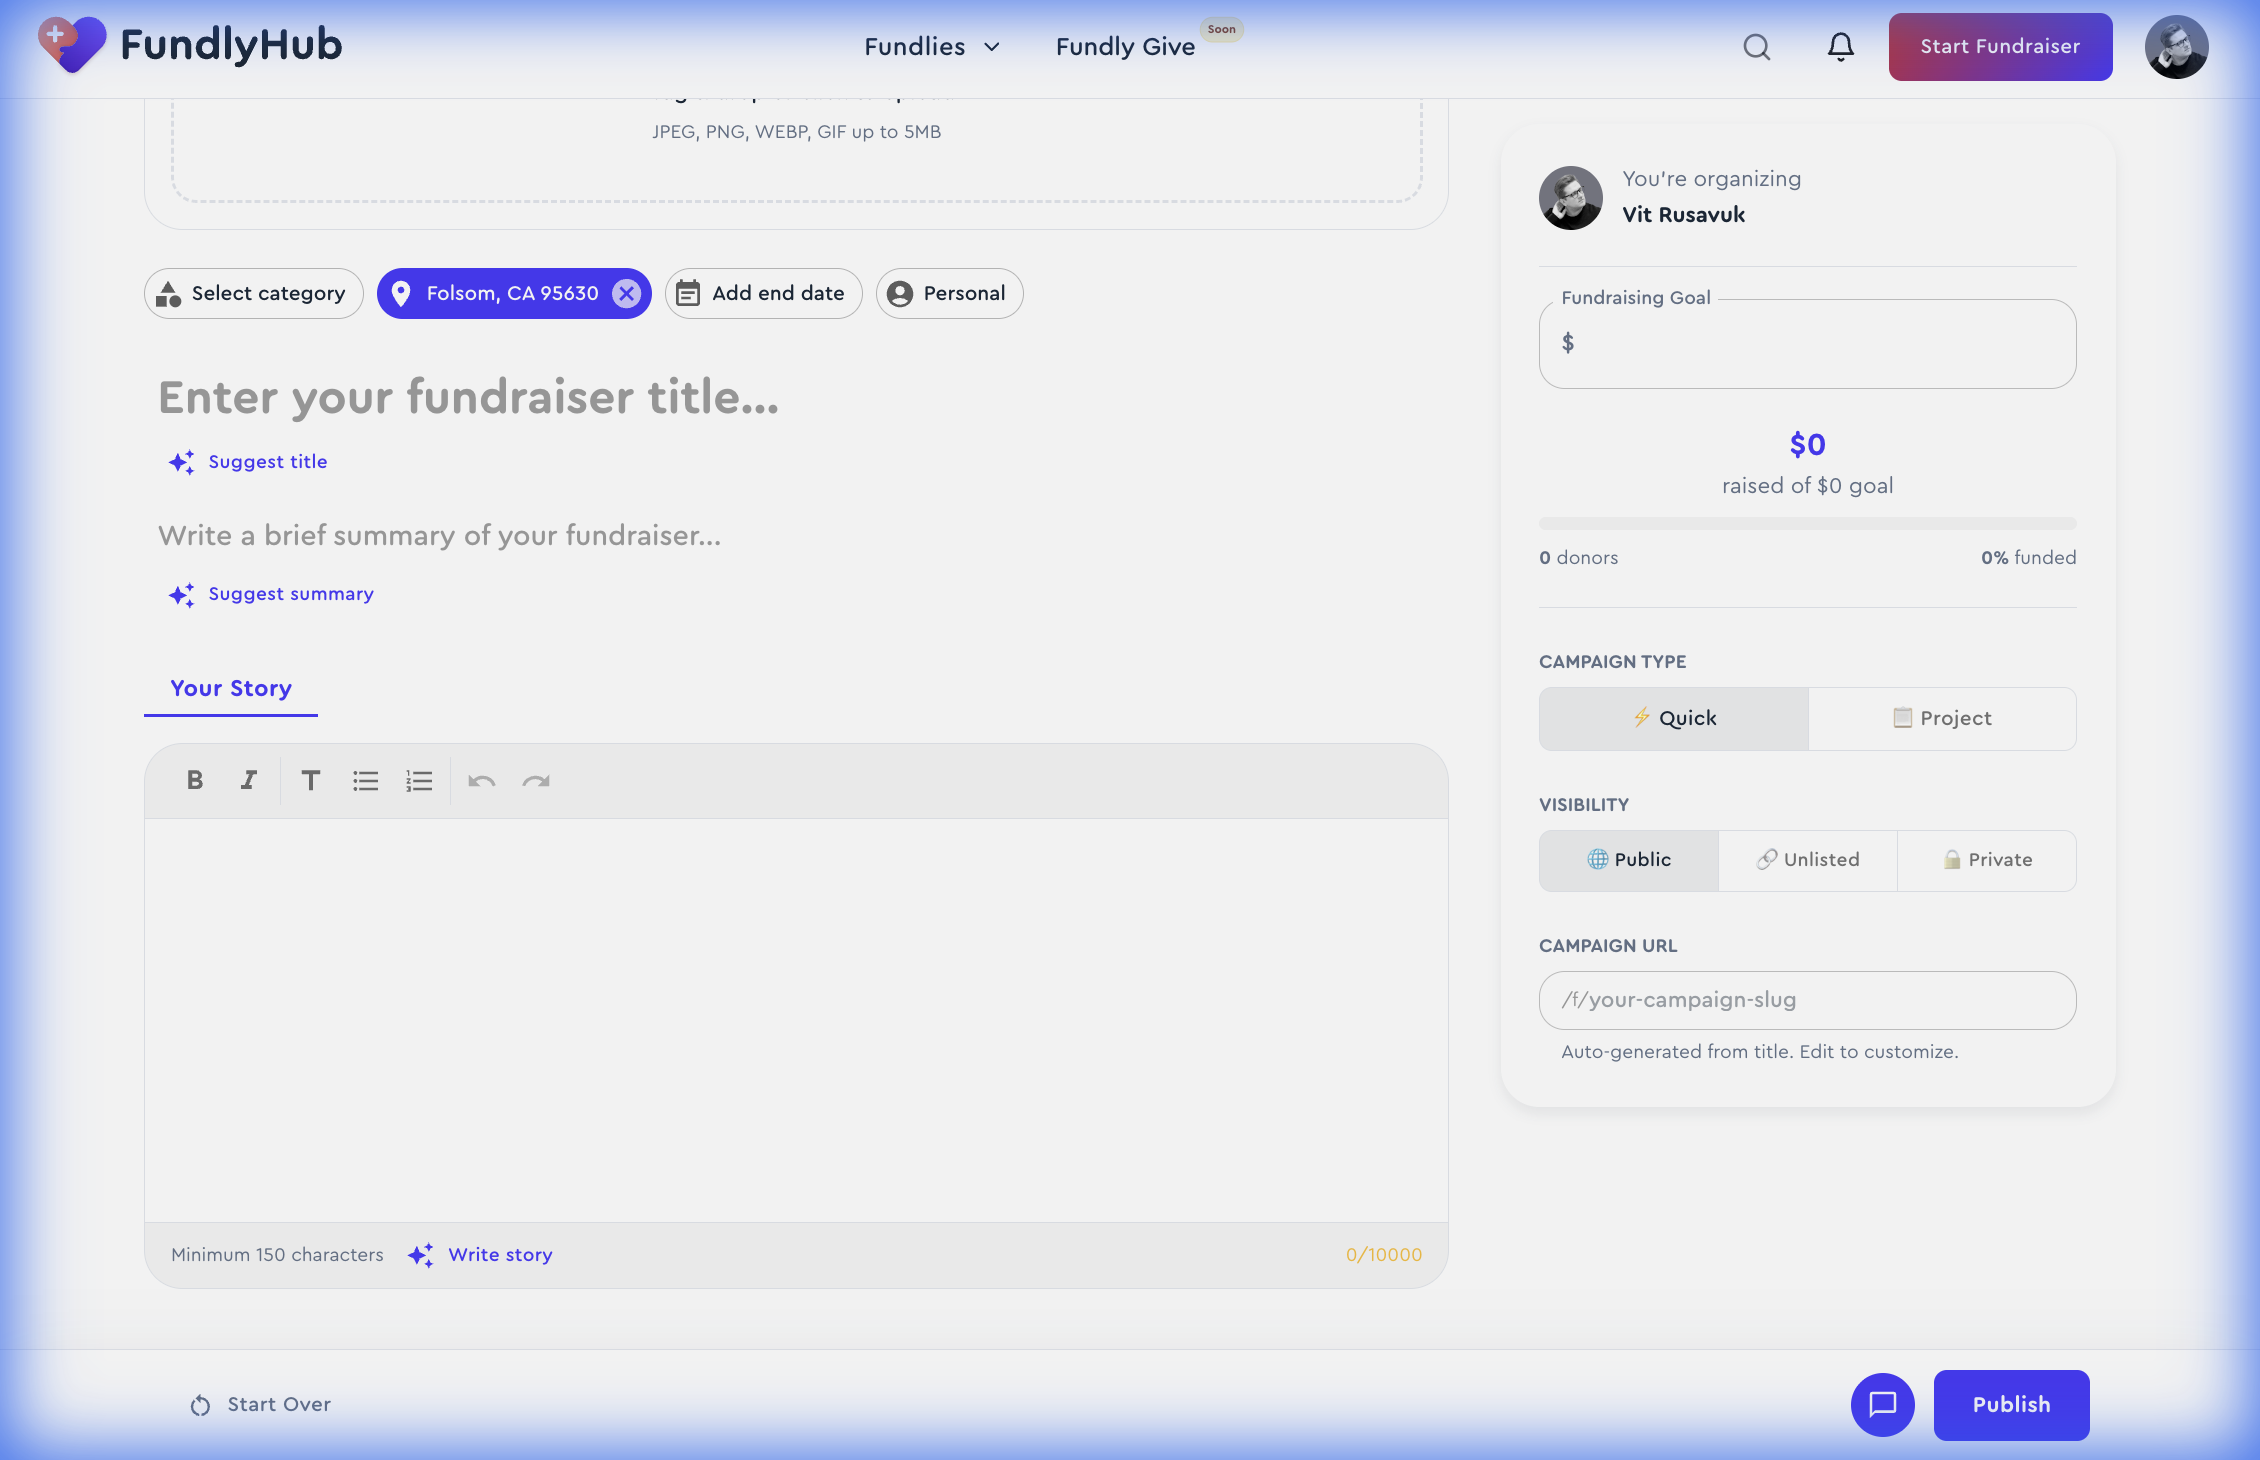Remove the Folsom, CA location tag
Image resolution: width=2260 pixels, height=1460 pixels.
627,293
